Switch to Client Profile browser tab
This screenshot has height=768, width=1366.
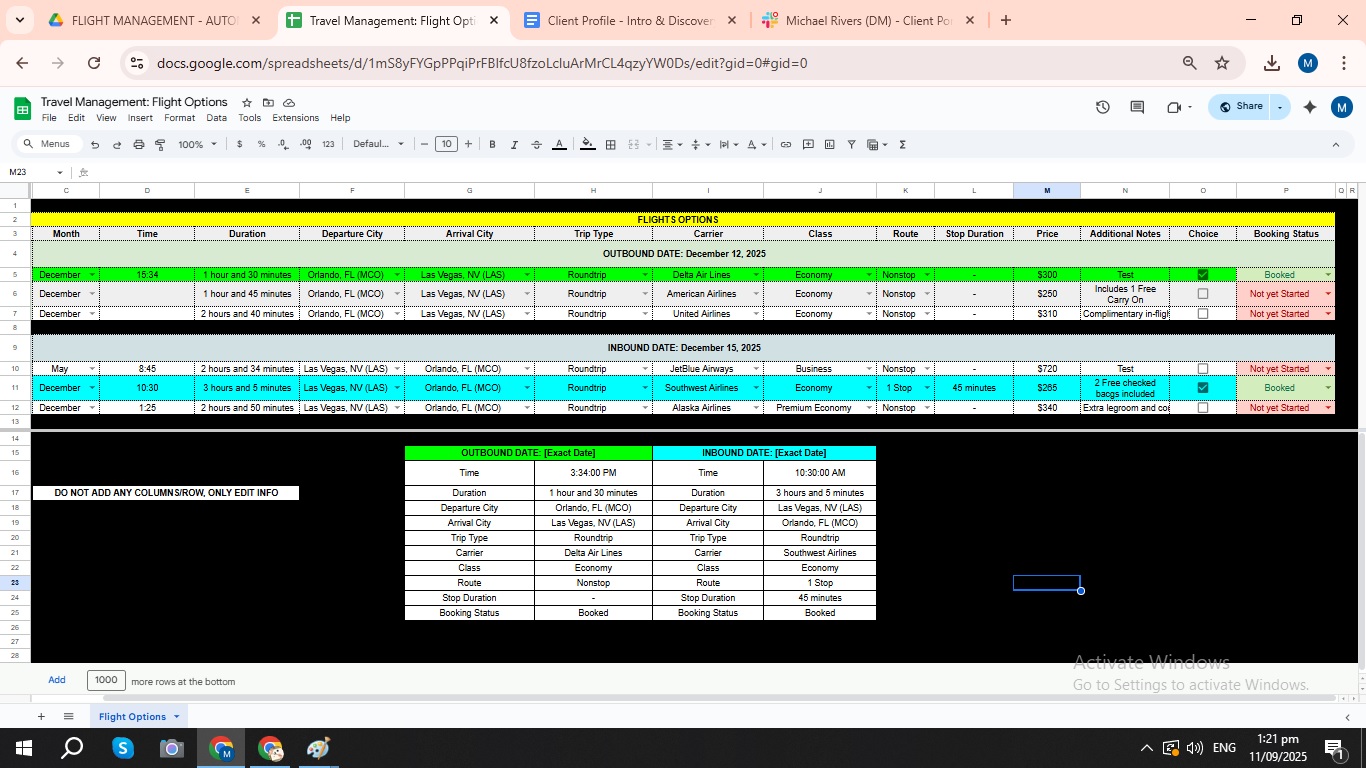click(x=630, y=20)
